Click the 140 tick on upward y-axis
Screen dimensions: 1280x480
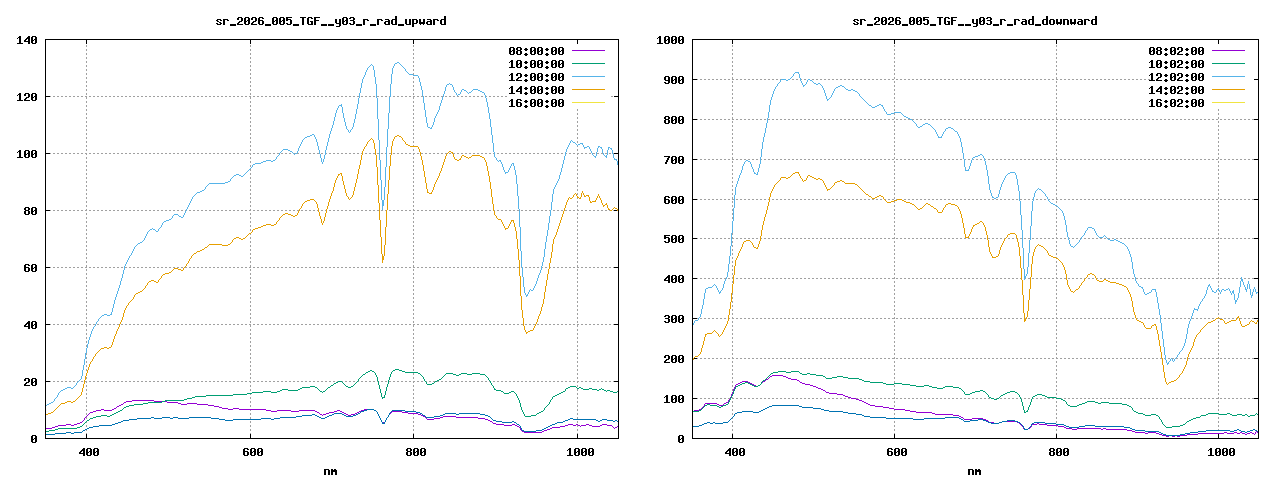click(27, 40)
